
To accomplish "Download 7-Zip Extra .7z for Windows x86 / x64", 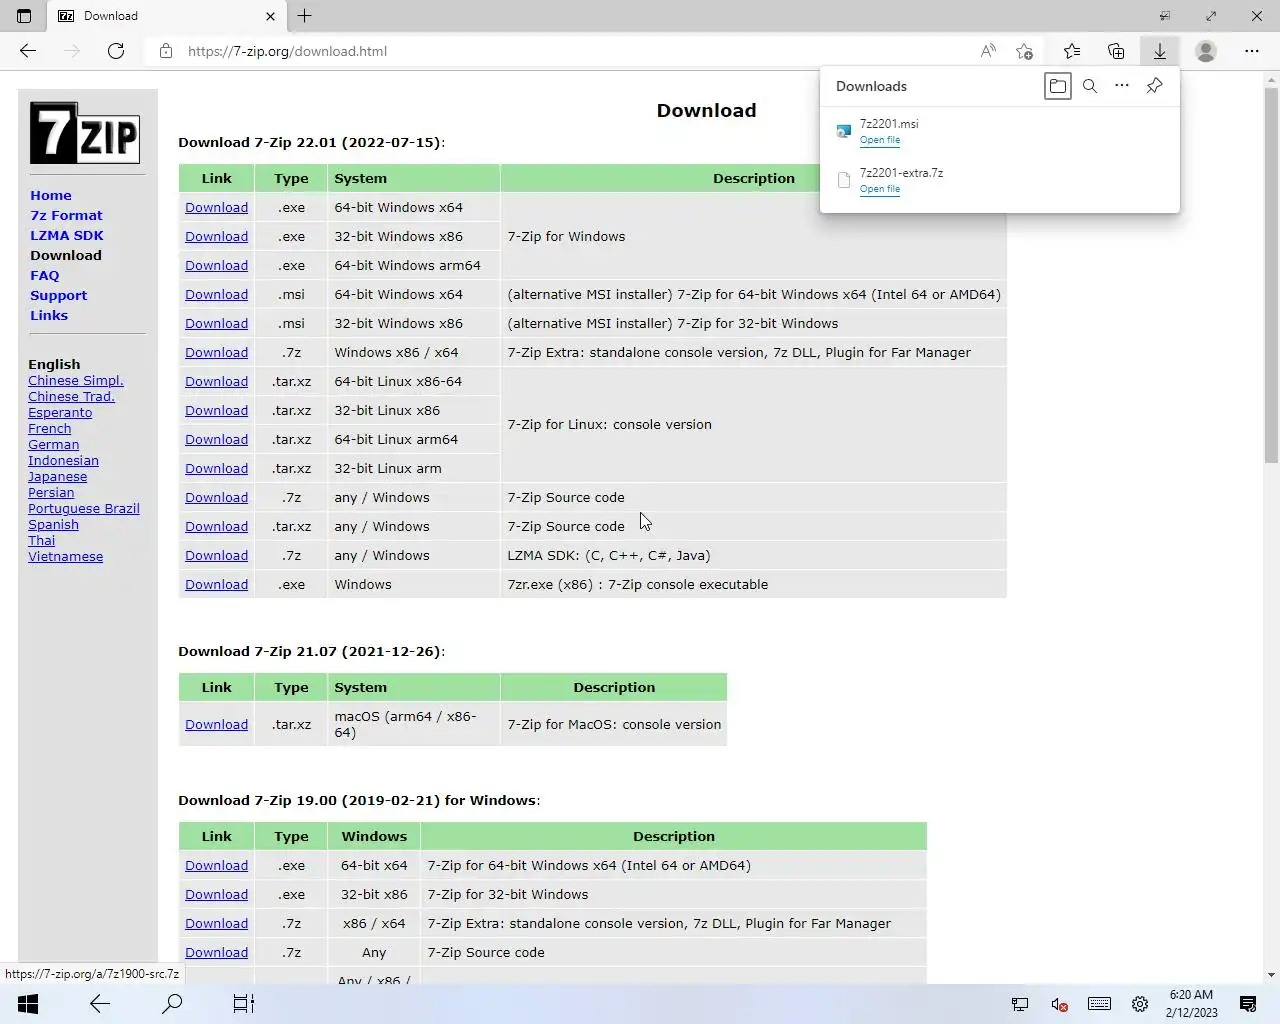I will 216,352.
